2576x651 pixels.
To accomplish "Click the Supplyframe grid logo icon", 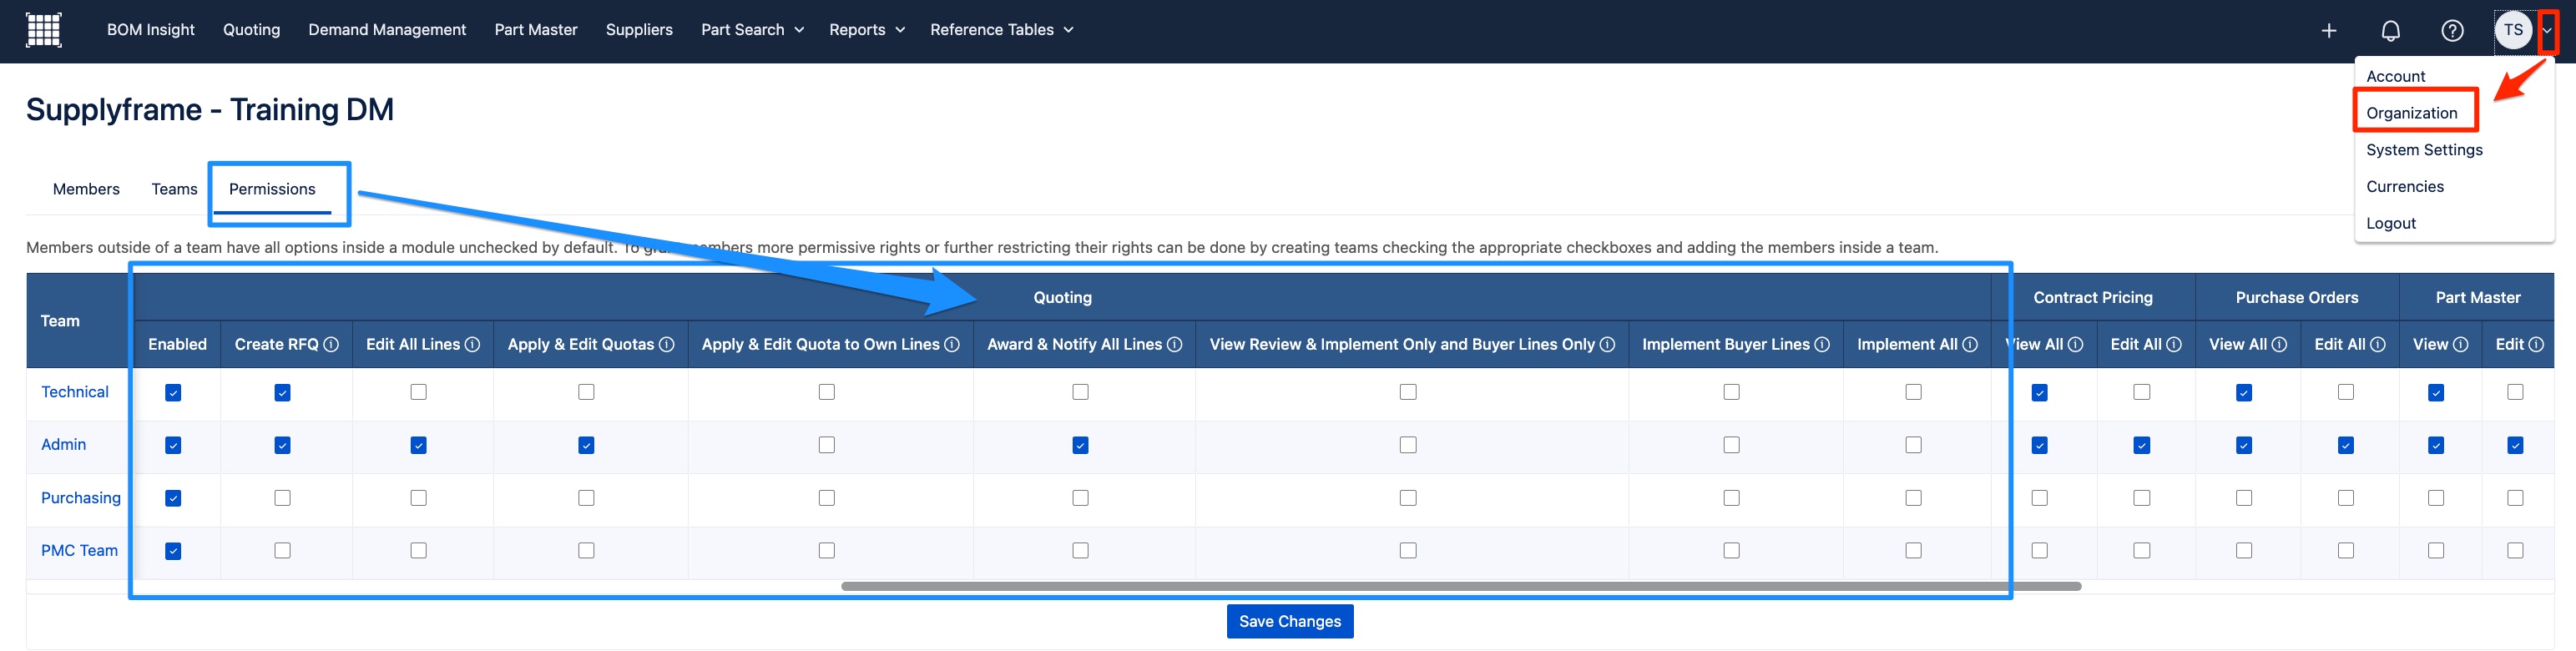I will click(x=43, y=30).
